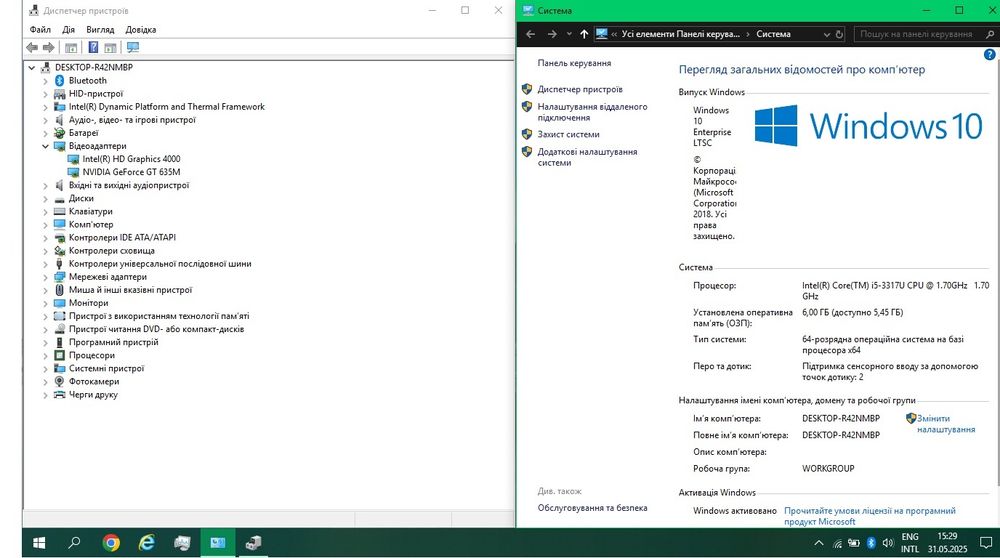The width and height of the screenshot is (1000, 558).
Task: Open the address bar history dropdown in Система
Action: [x=827, y=34]
